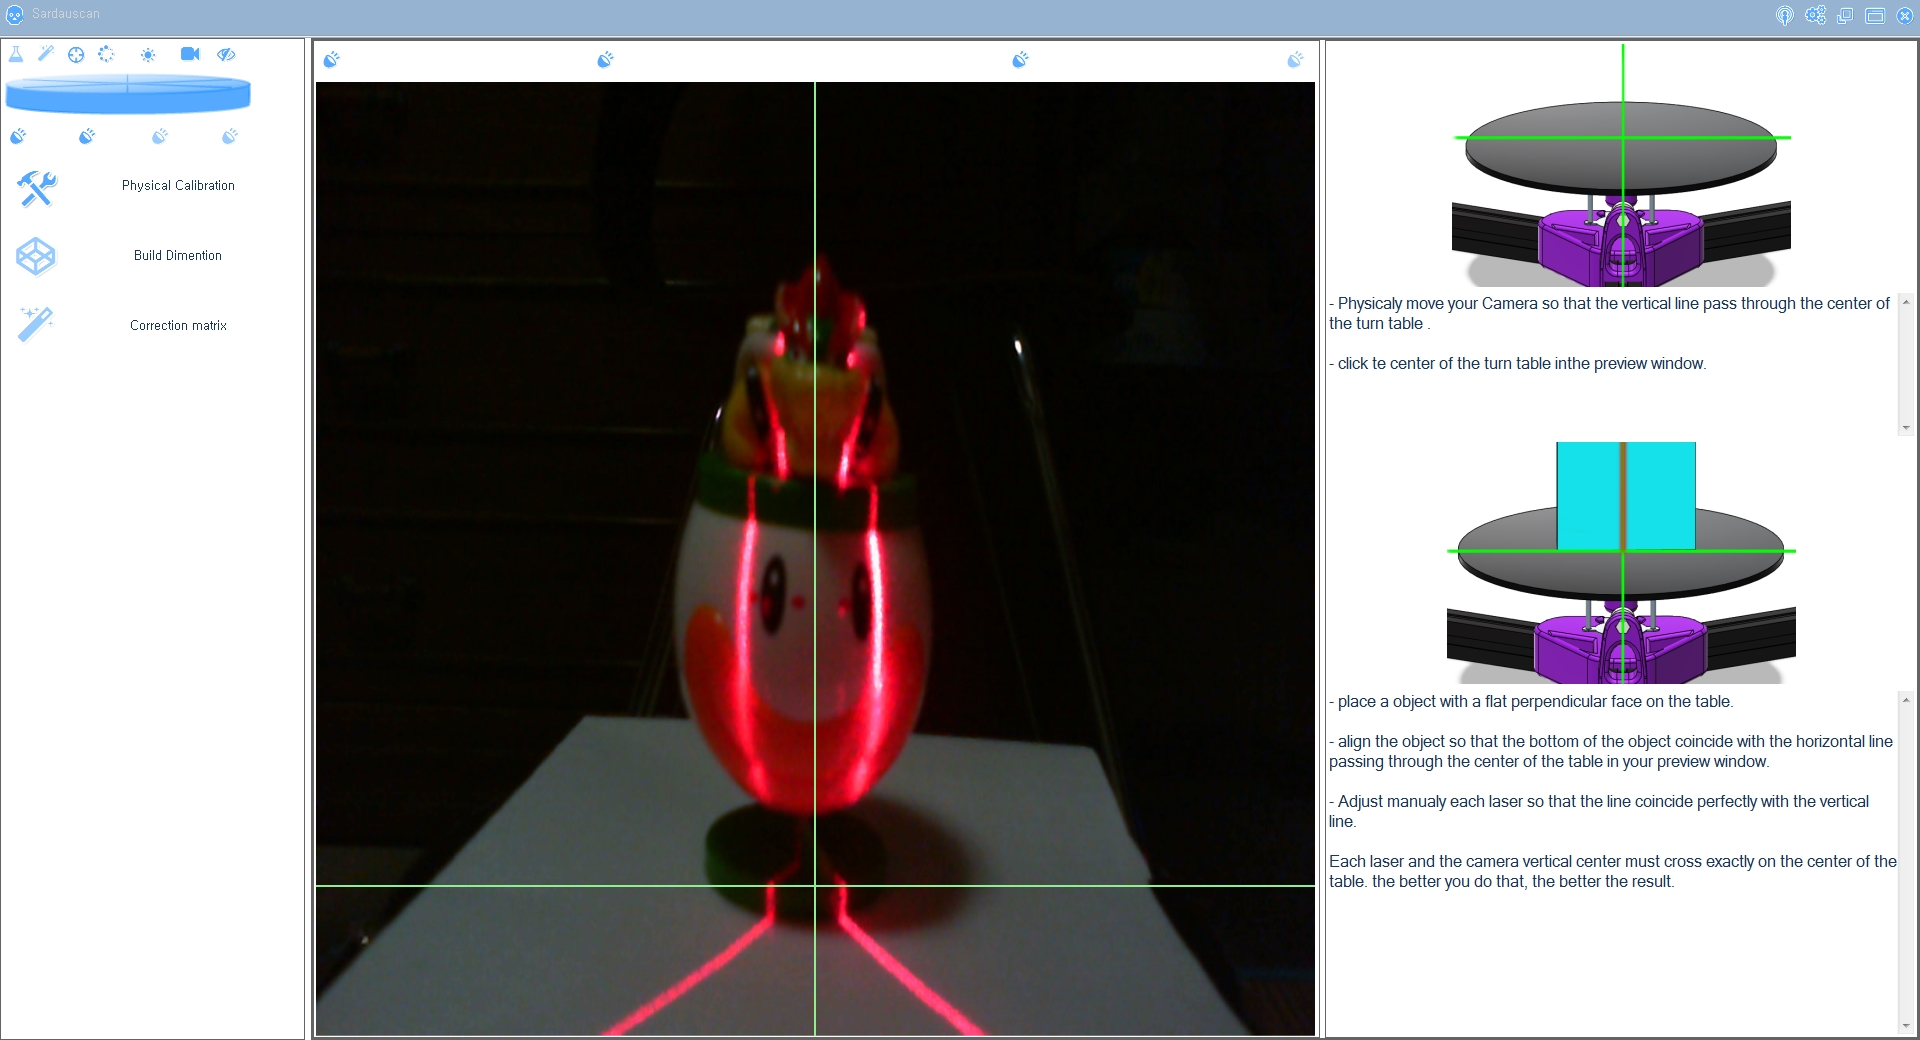Image resolution: width=1920 pixels, height=1040 pixels.
Task: Click the crosshair target icon
Action: coord(76,55)
